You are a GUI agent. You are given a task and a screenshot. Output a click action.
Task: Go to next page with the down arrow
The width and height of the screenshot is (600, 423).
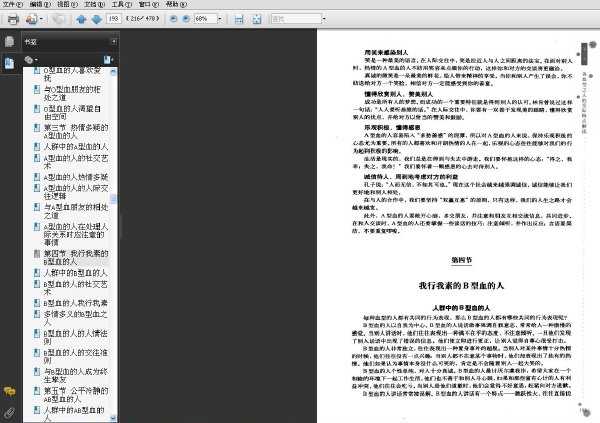point(96,19)
